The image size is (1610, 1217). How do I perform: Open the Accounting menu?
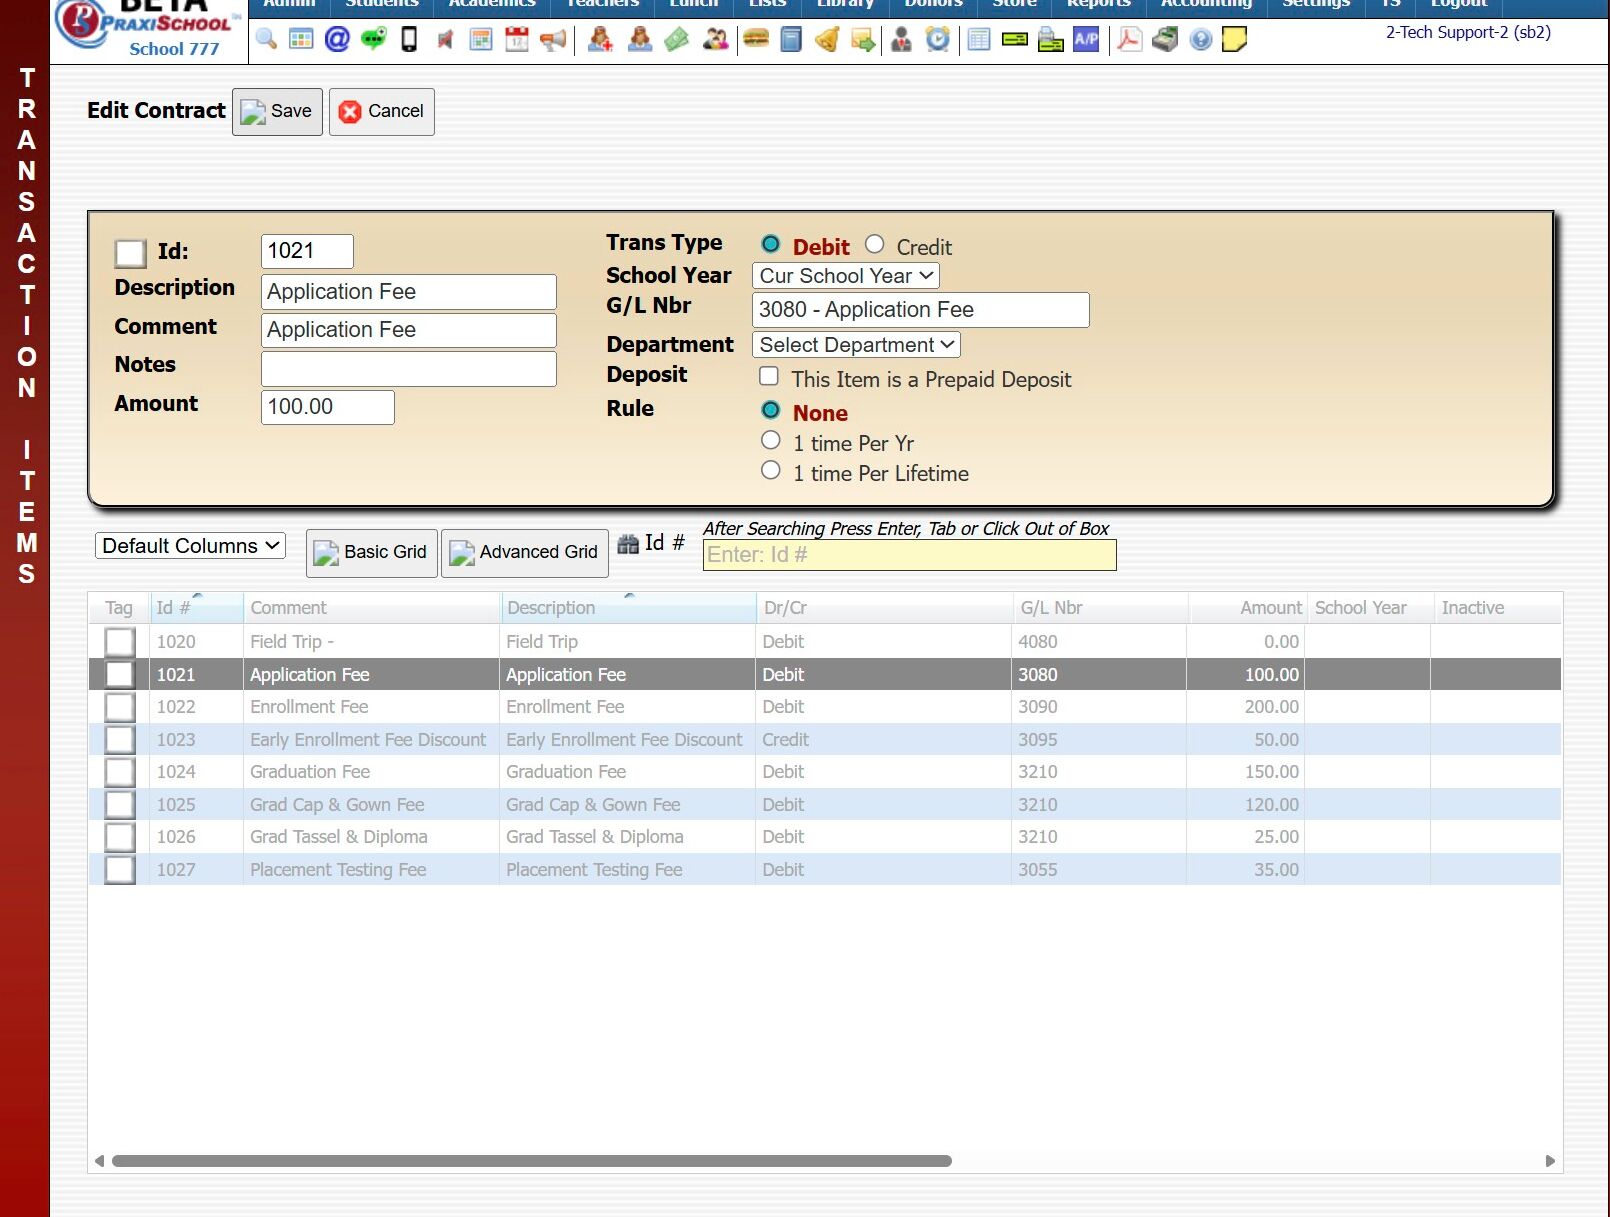(1206, 5)
